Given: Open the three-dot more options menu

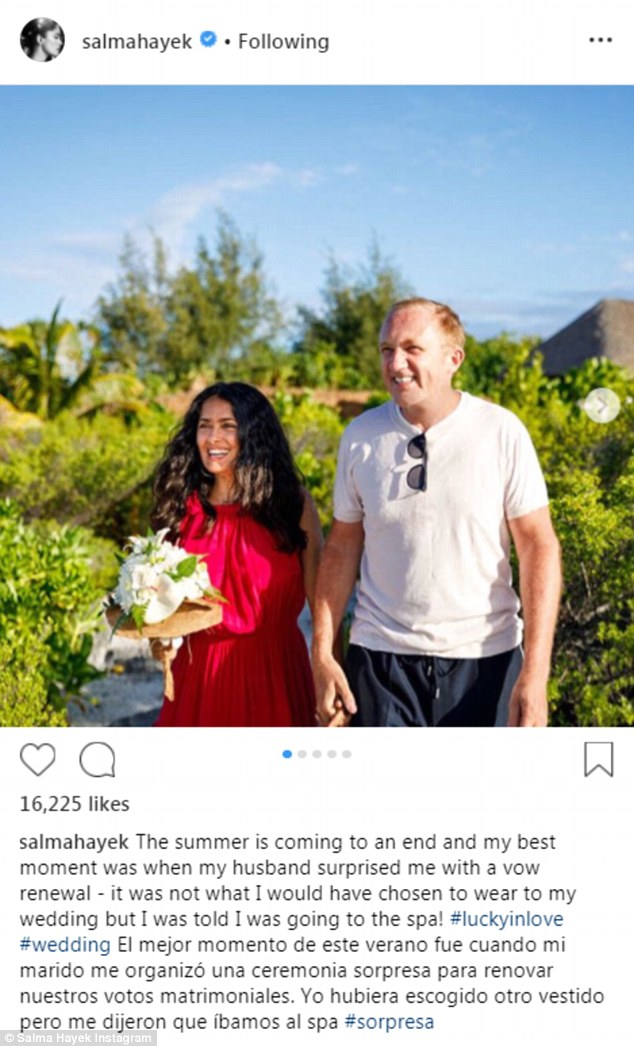Looking at the screenshot, I should [x=600, y=41].
